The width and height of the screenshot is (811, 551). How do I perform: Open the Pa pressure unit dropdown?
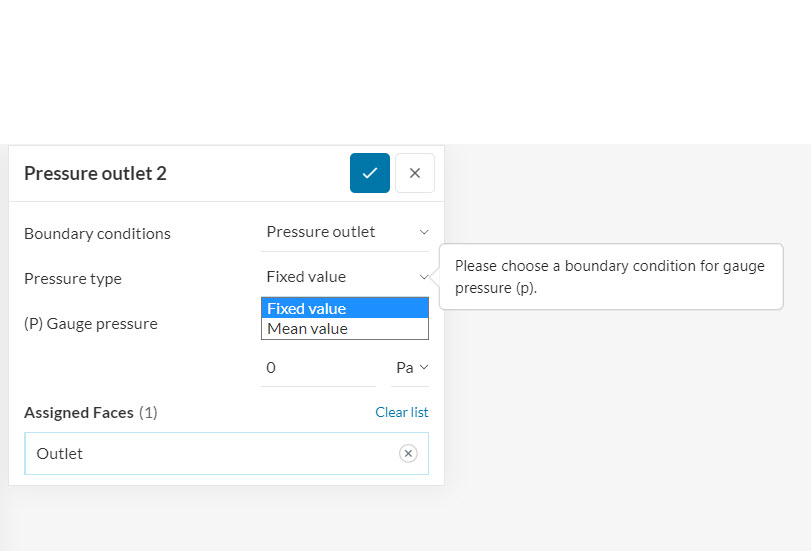click(x=411, y=368)
